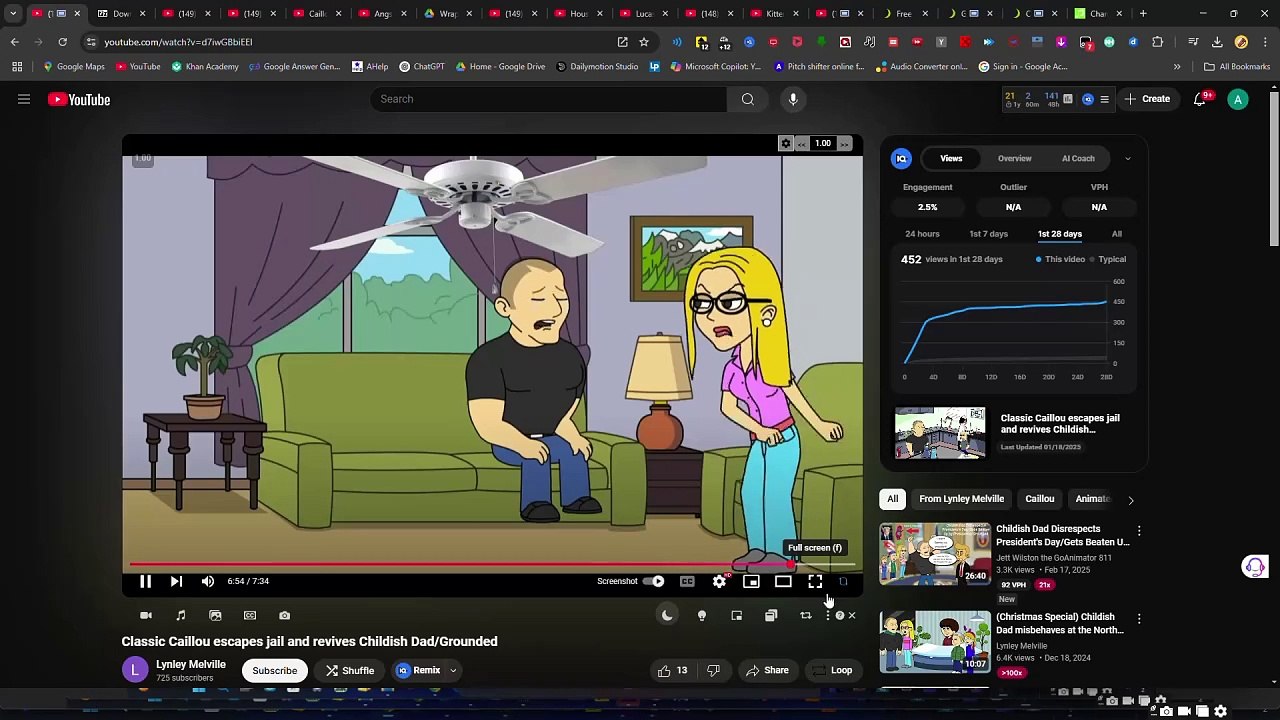The height and width of the screenshot is (720, 1280).
Task: Subscribe to Lynley Melville channel
Action: point(274,670)
